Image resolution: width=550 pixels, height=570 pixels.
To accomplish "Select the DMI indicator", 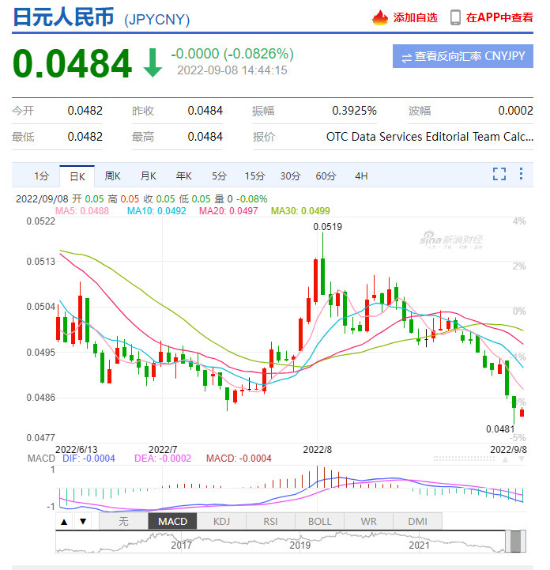I will (x=418, y=522).
